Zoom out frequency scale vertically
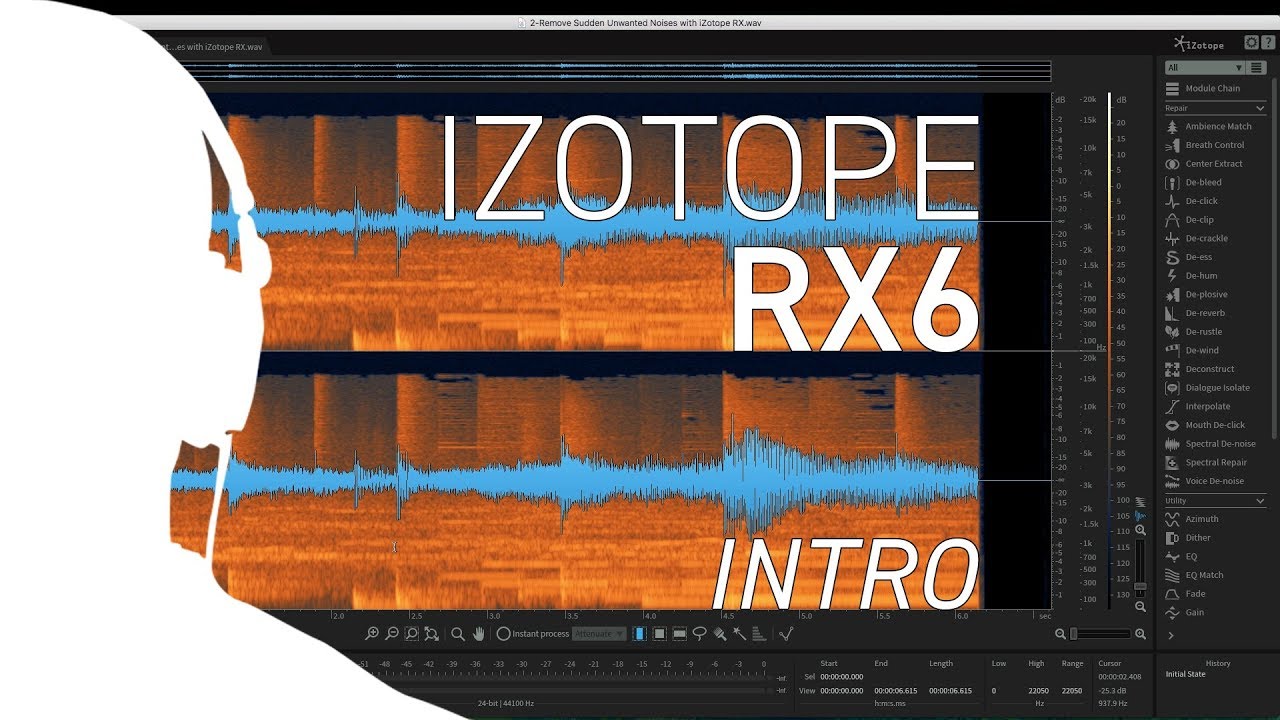 coord(1140,606)
